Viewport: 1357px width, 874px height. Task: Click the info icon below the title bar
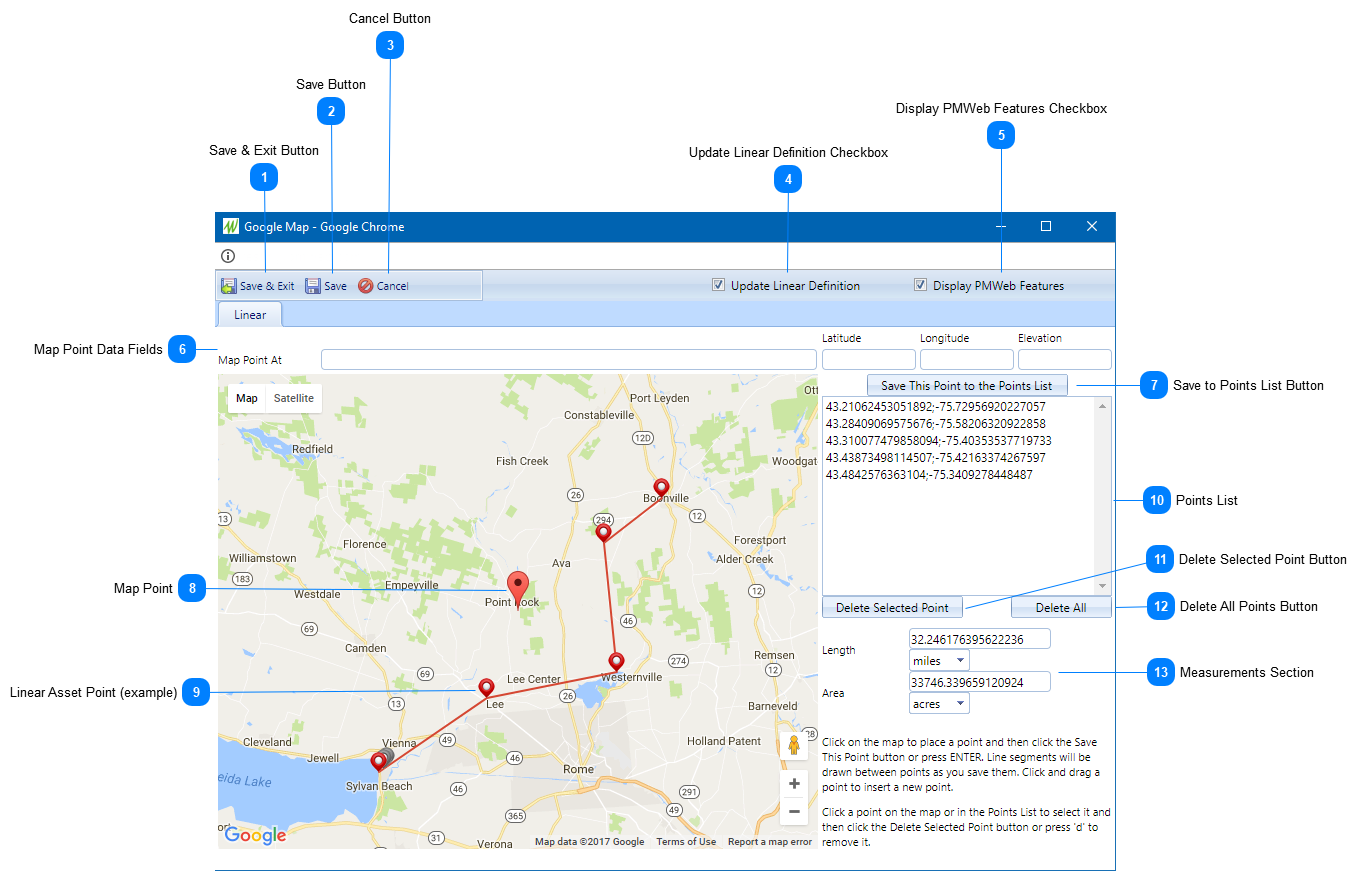228,256
